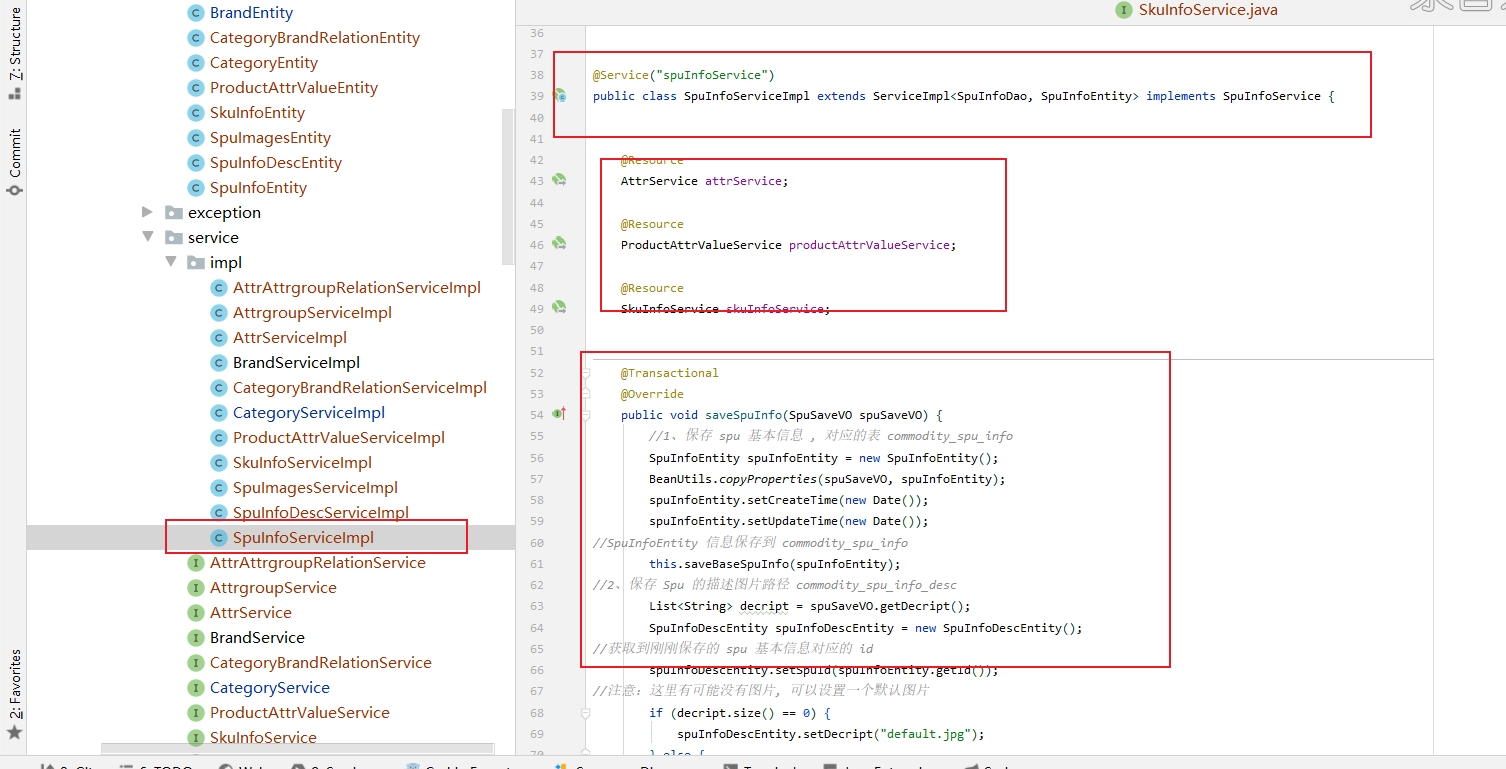Click the class icon beside AttrServiceImpl

tap(219, 338)
